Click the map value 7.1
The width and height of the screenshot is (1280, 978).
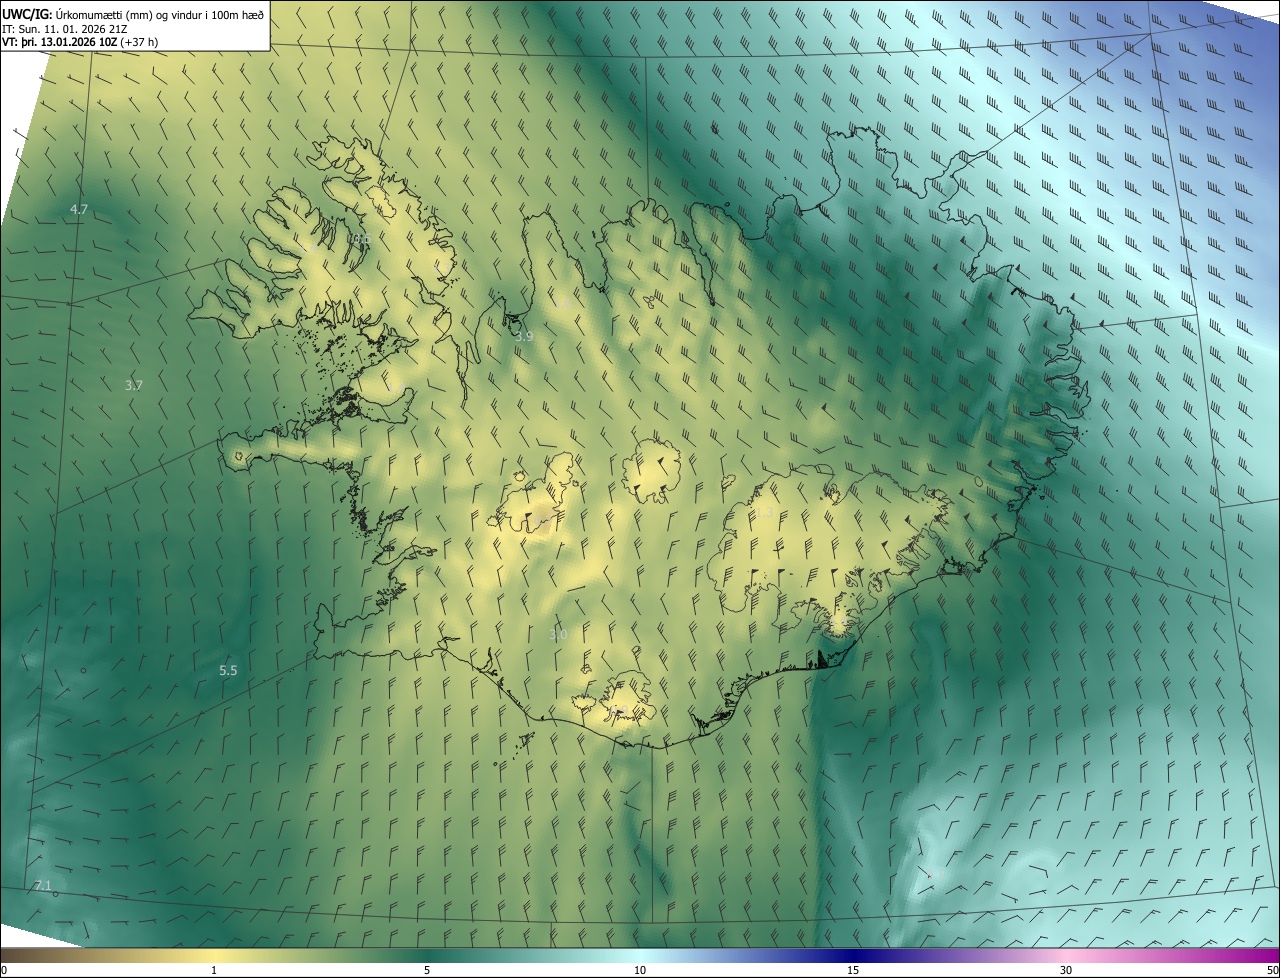click(x=42, y=885)
